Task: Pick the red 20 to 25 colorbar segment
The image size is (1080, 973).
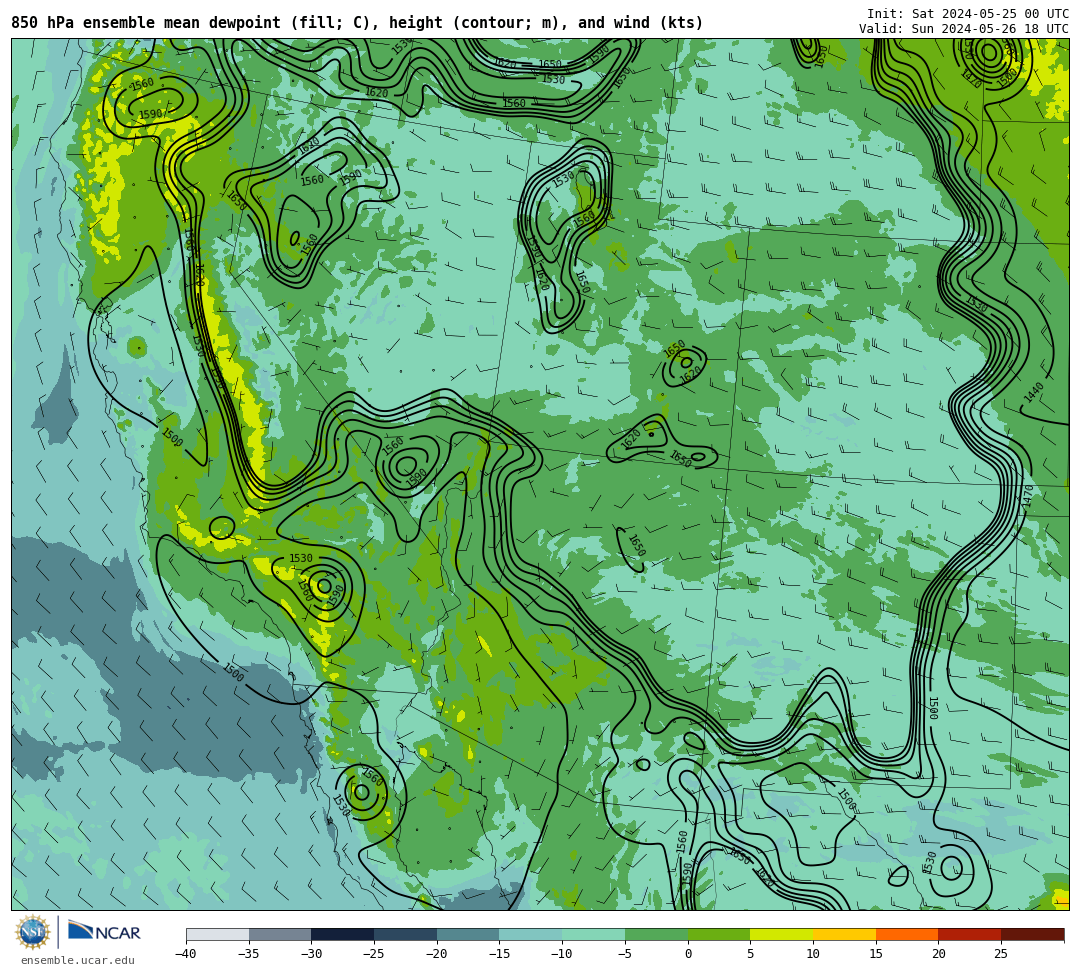Action: click(x=970, y=934)
